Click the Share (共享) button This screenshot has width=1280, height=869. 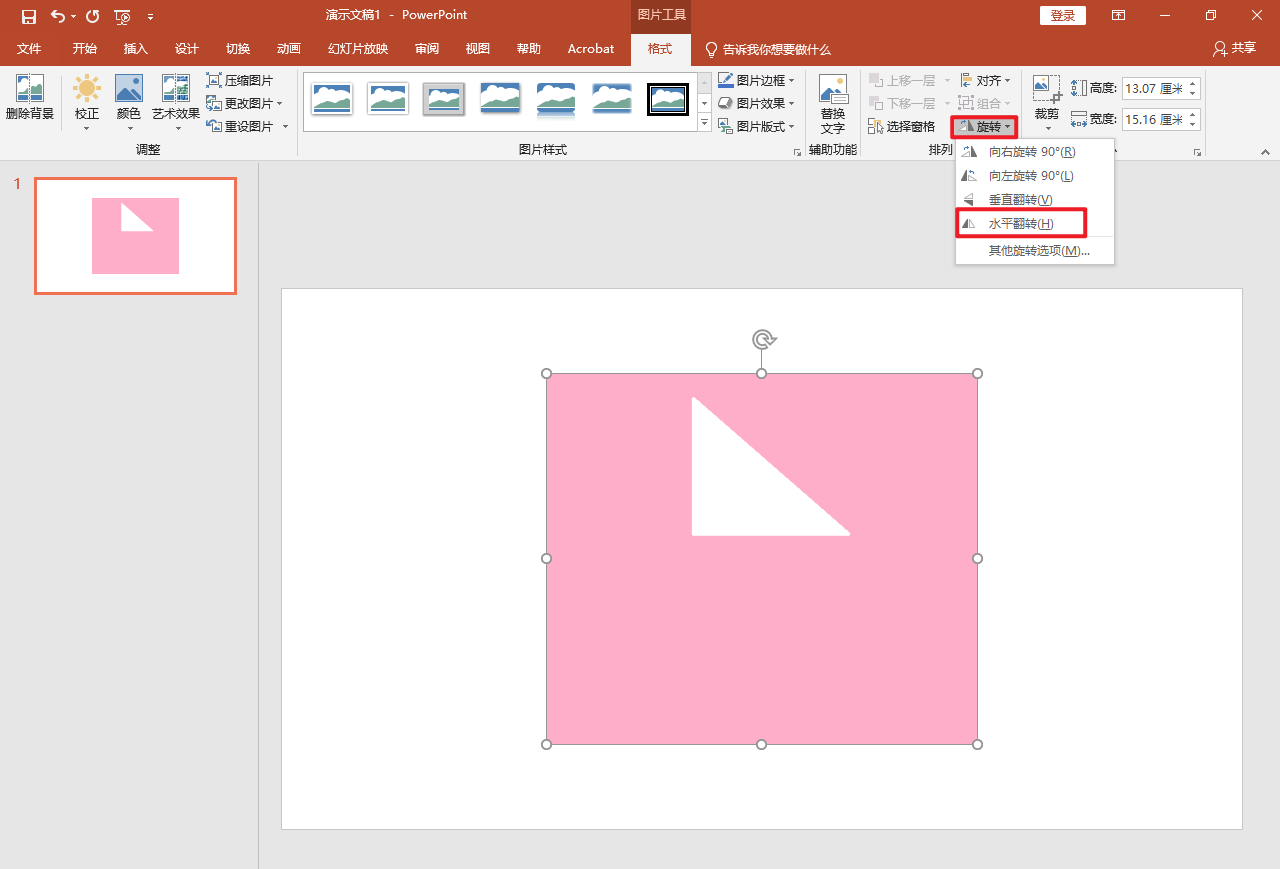coord(1235,48)
